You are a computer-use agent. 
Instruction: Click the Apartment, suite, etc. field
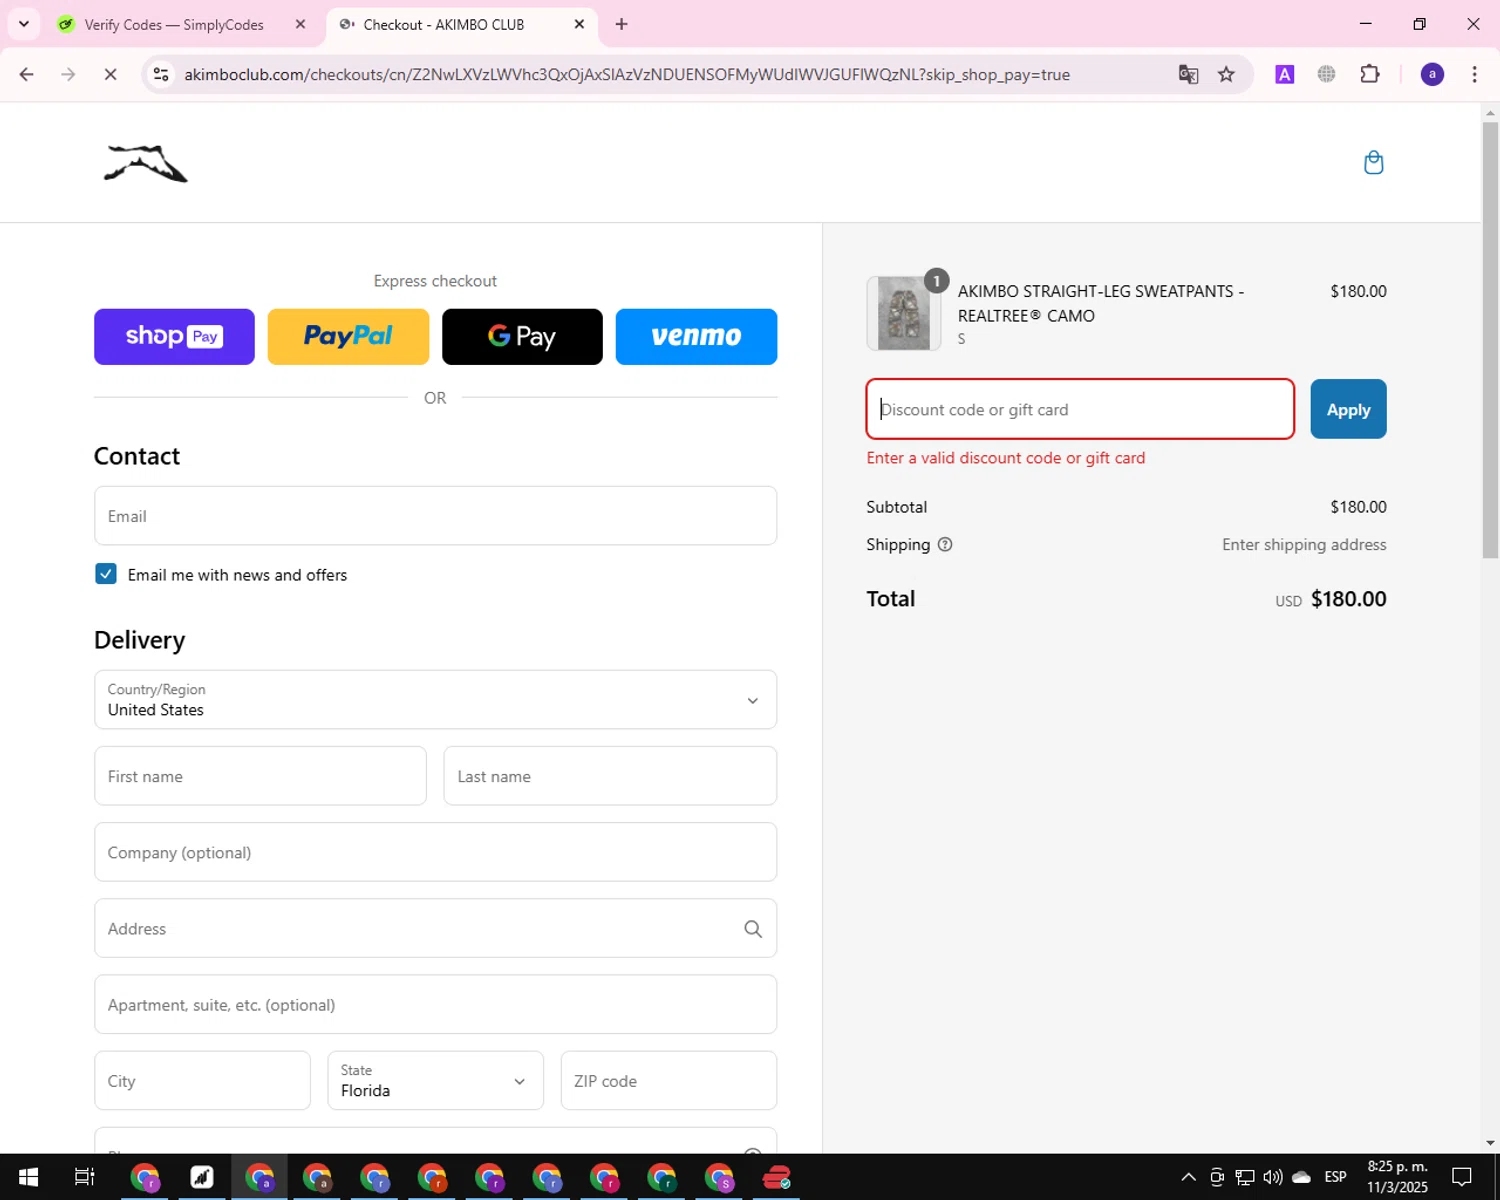point(435,1005)
